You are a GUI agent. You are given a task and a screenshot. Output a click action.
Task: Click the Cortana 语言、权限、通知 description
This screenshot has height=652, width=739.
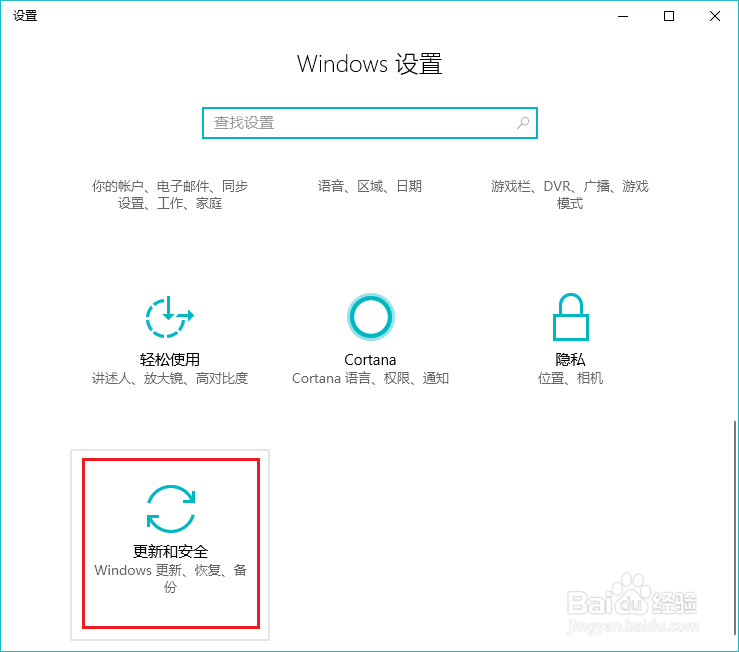point(370,378)
